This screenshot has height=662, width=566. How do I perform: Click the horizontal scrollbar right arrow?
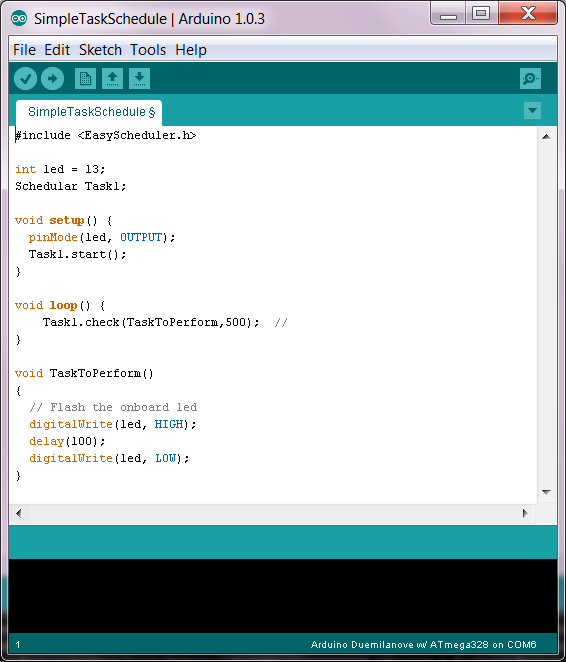pos(525,513)
